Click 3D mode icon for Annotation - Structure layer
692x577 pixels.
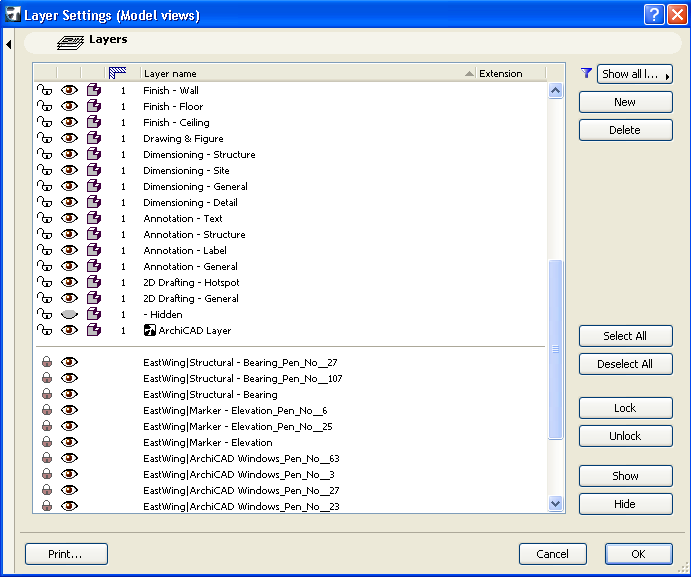click(94, 234)
